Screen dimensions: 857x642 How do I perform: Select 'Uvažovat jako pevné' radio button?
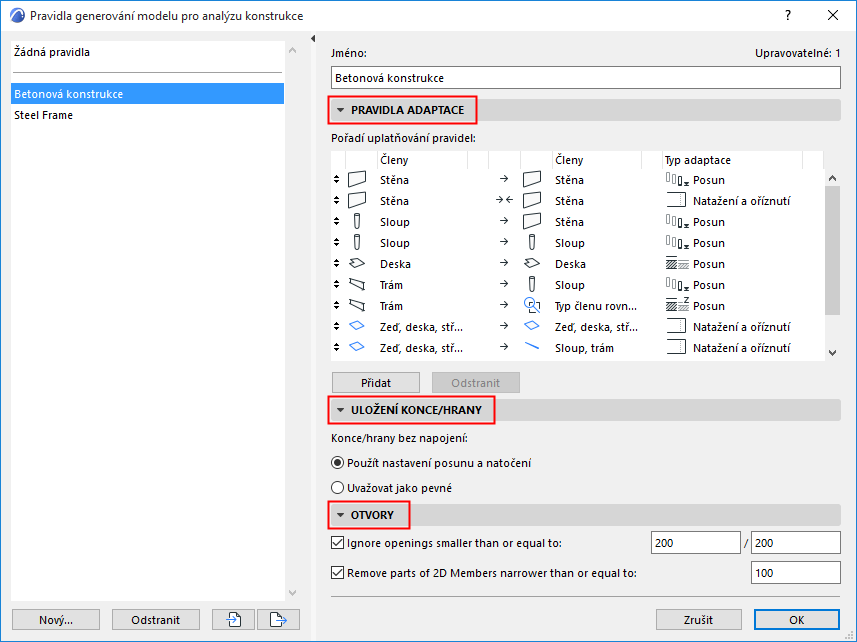(338, 488)
